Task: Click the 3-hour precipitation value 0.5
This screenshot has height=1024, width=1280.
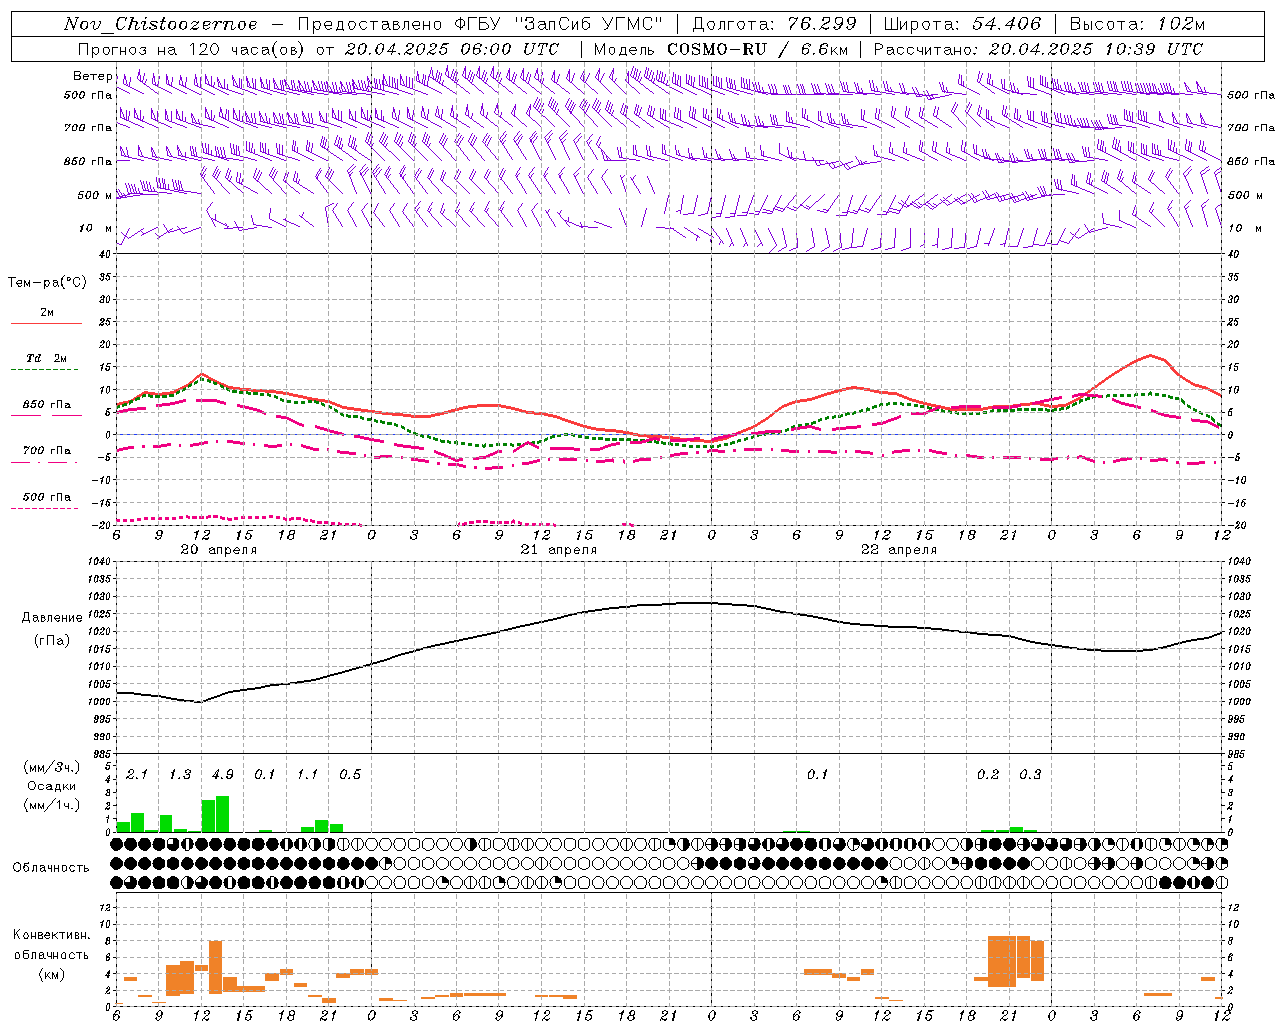Action: pyautogui.click(x=350, y=775)
